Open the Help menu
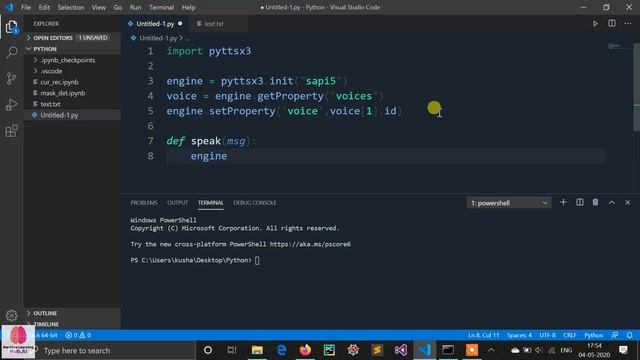 click(188, 7)
